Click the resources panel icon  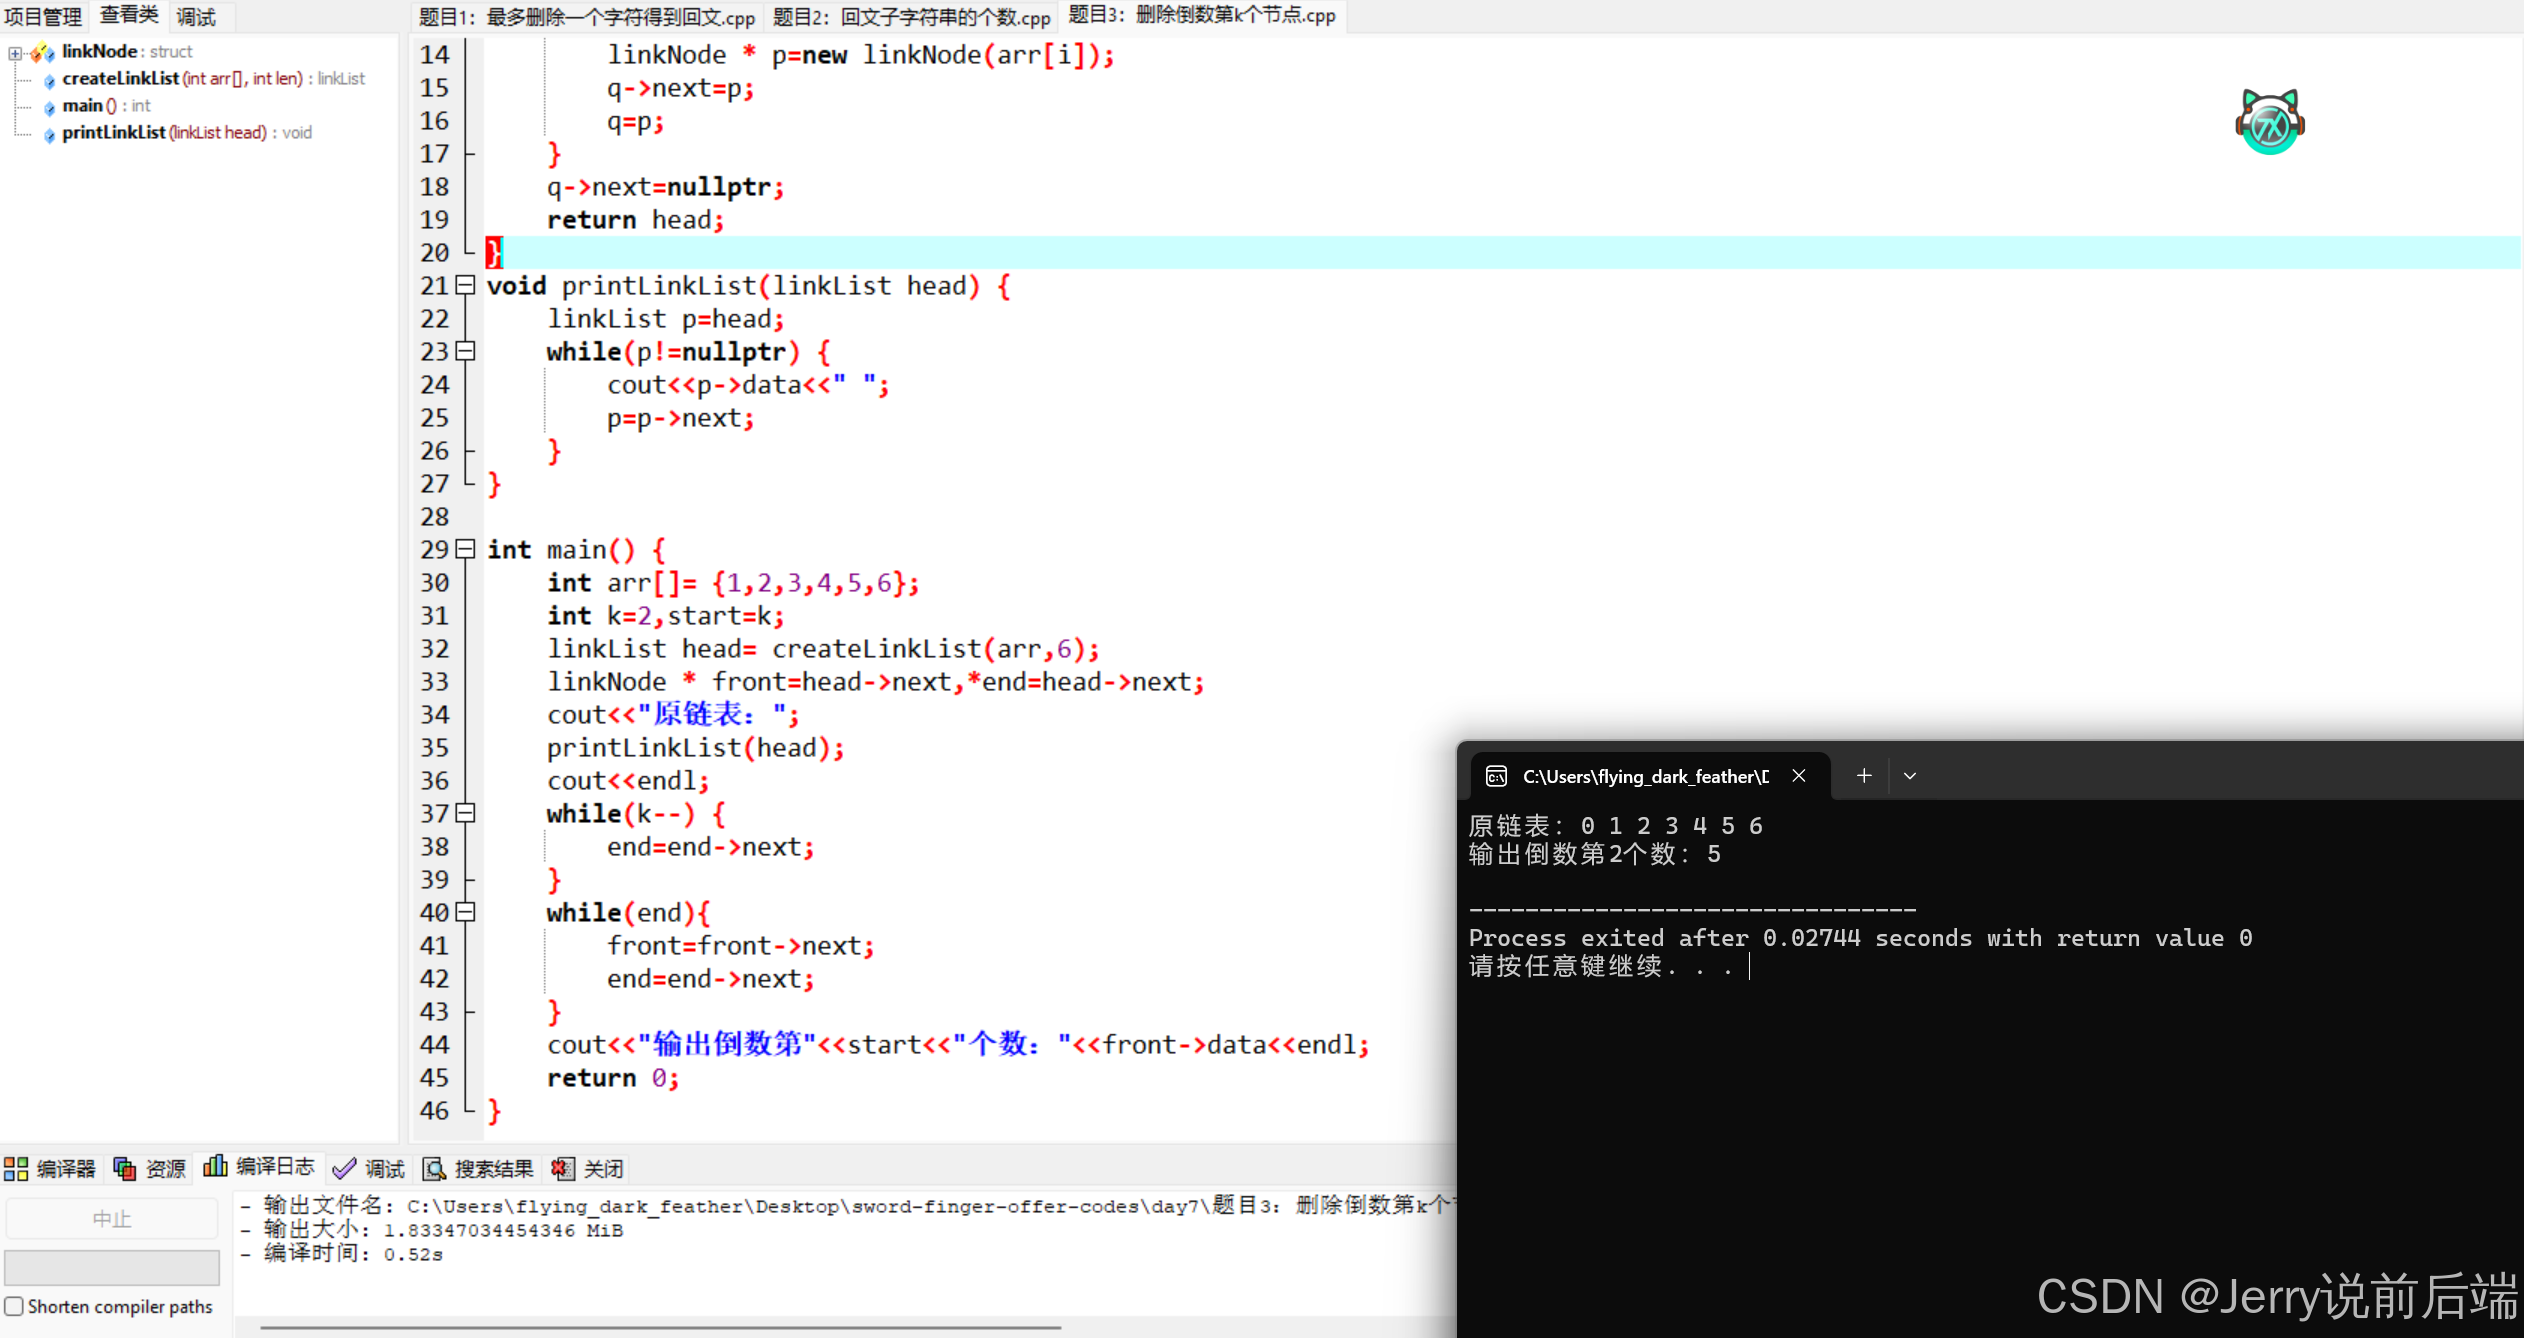[125, 1168]
